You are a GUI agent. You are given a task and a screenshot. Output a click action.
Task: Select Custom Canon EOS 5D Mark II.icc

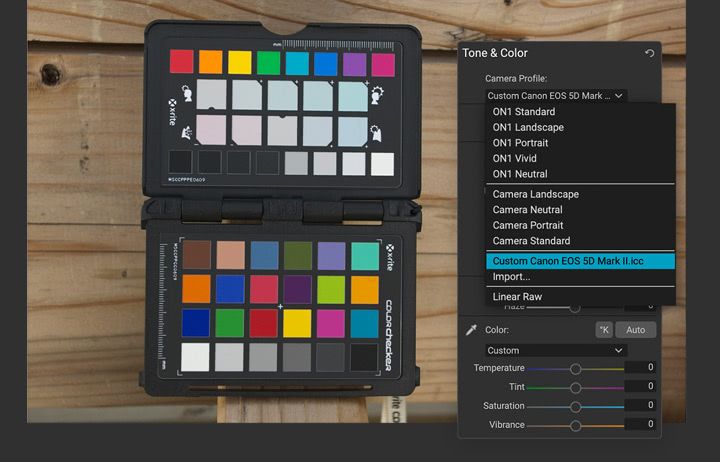pos(580,261)
